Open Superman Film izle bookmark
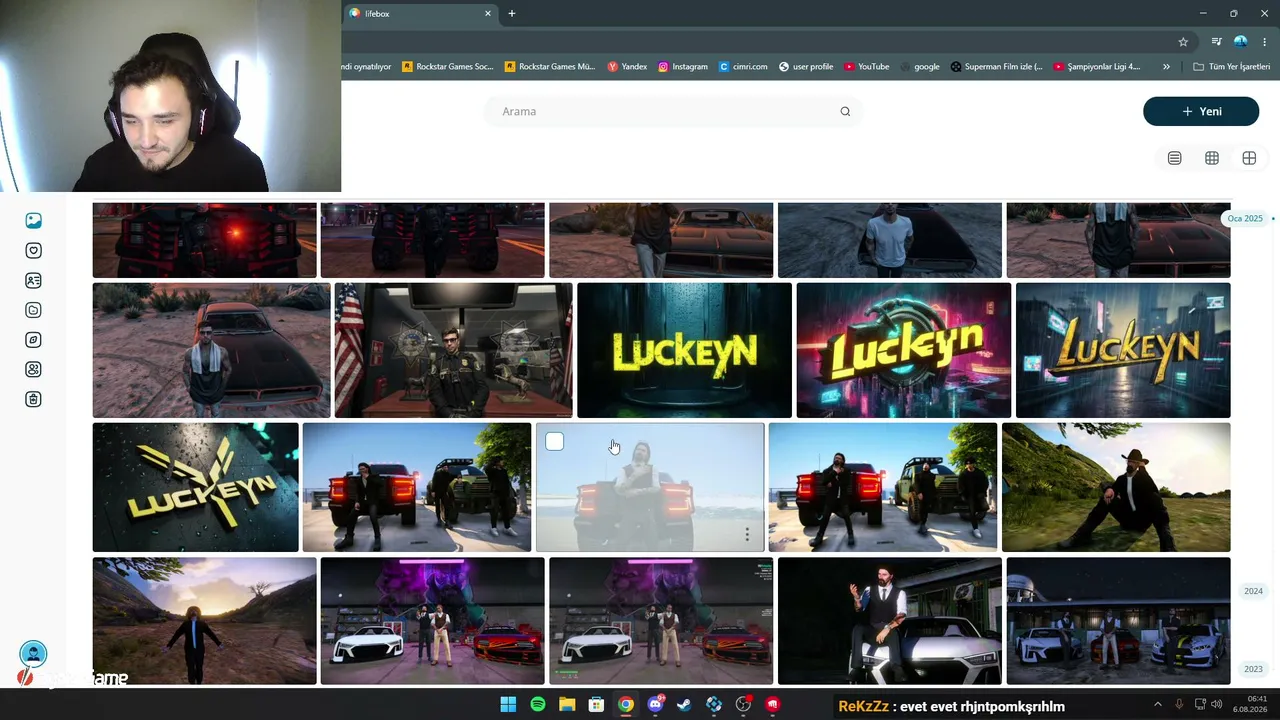The image size is (1280, 720). [x=996, y=67]
